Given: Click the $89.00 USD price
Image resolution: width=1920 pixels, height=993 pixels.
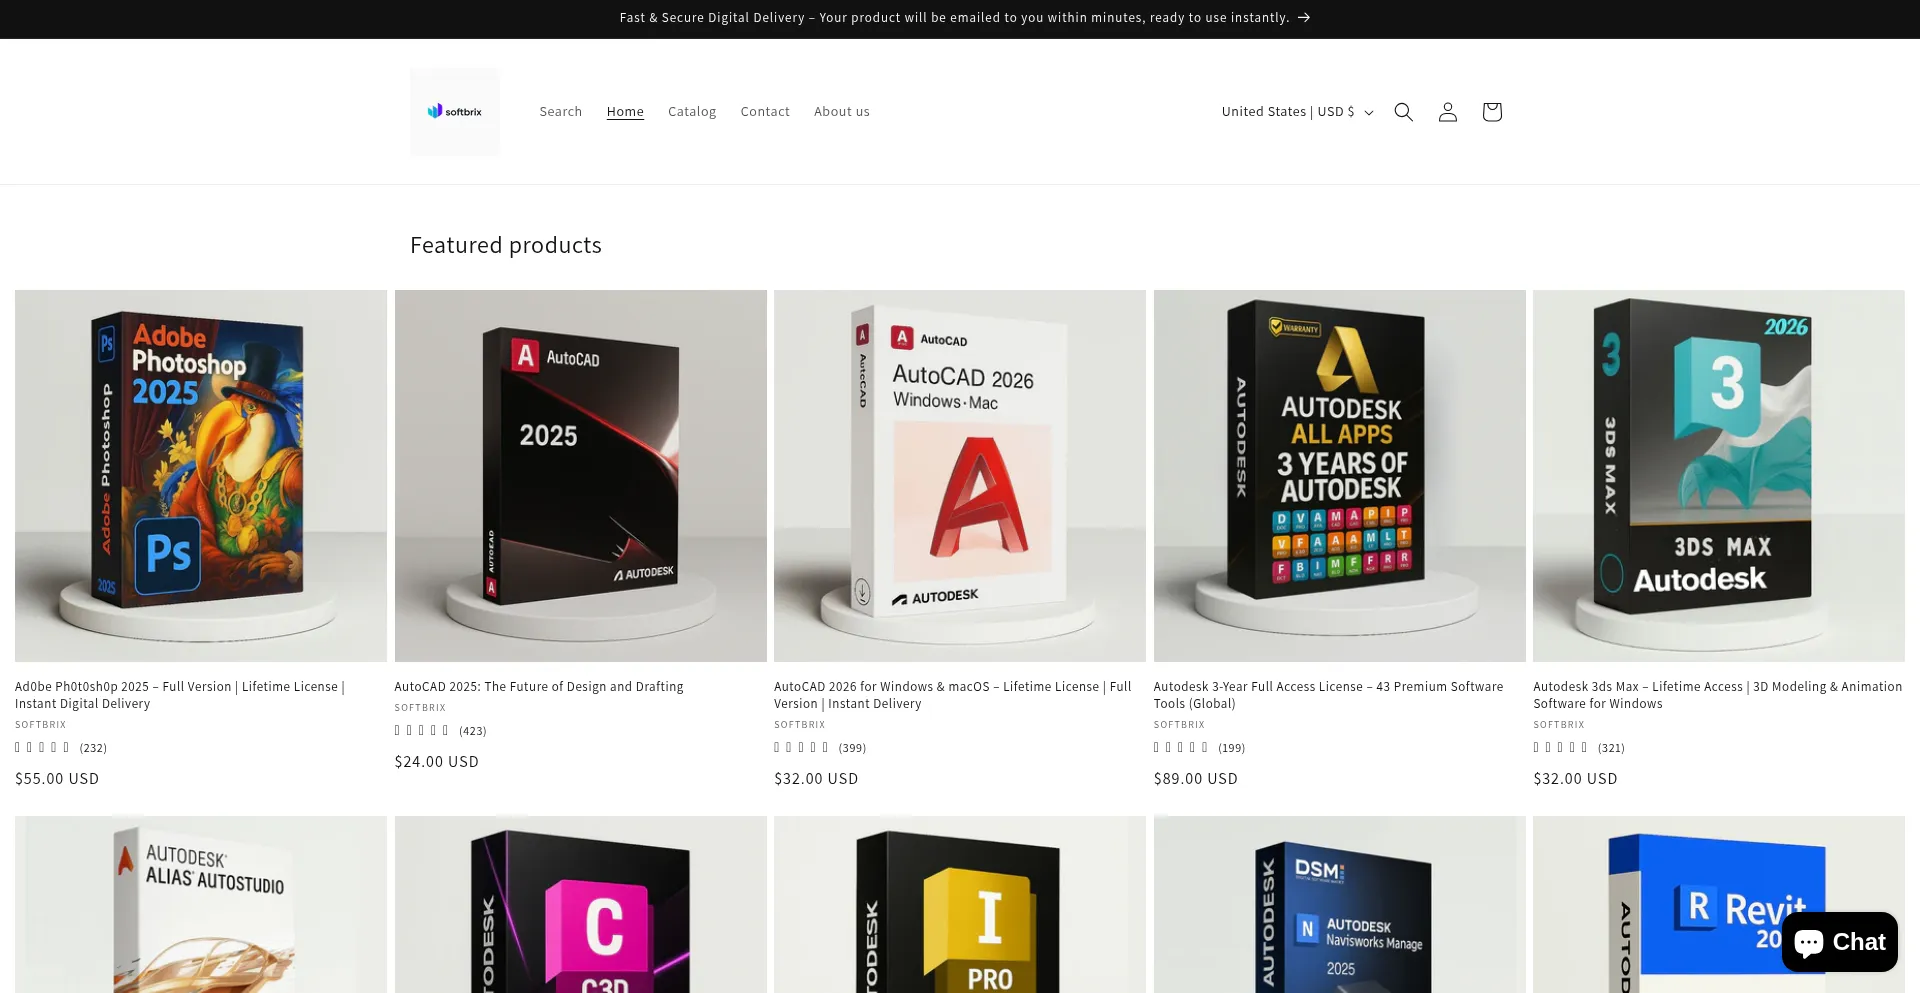Looking at the screenshot, I should 1196,779.
